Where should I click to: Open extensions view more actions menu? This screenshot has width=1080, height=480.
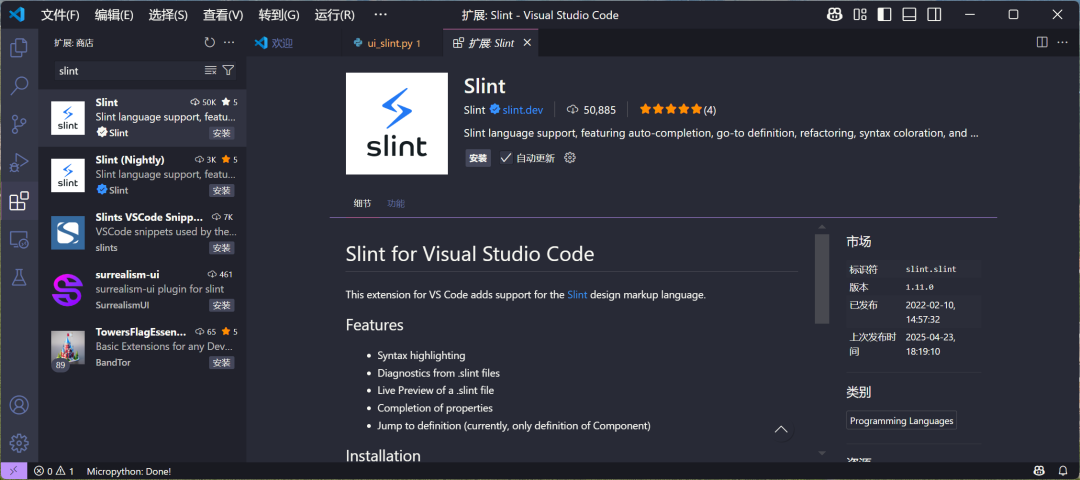point(229,43)
